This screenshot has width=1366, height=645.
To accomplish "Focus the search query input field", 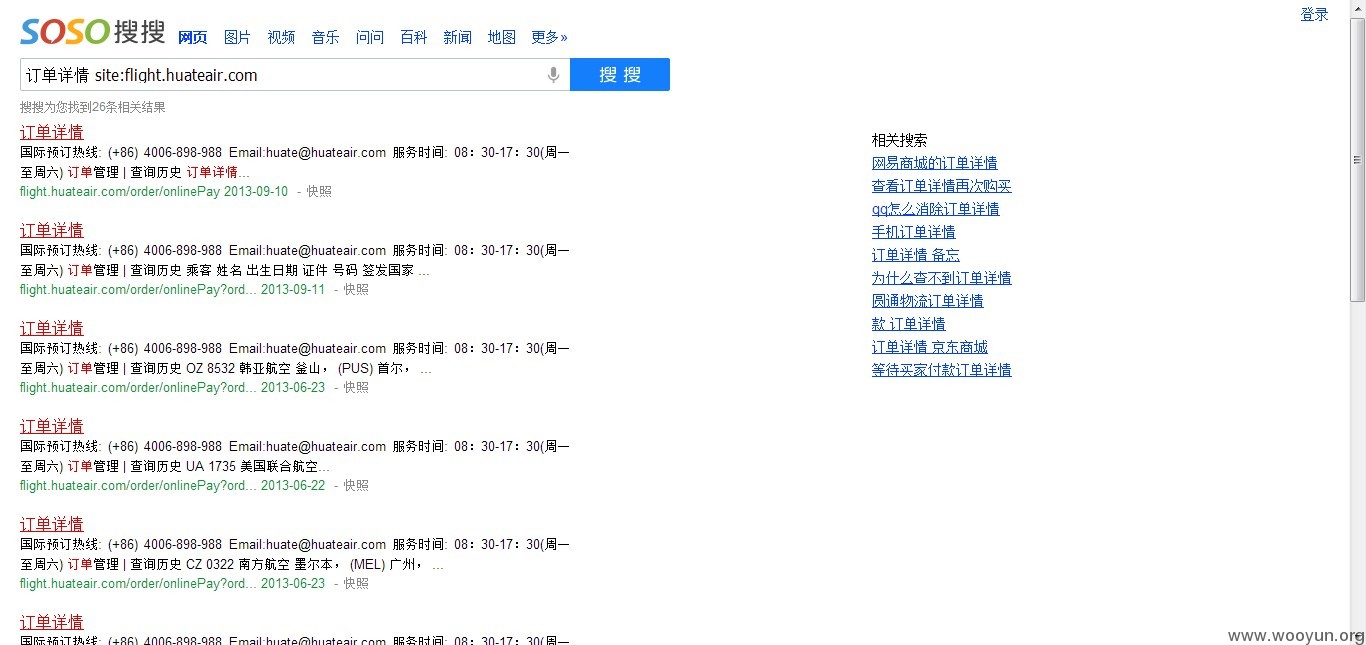I will [283, 75].
